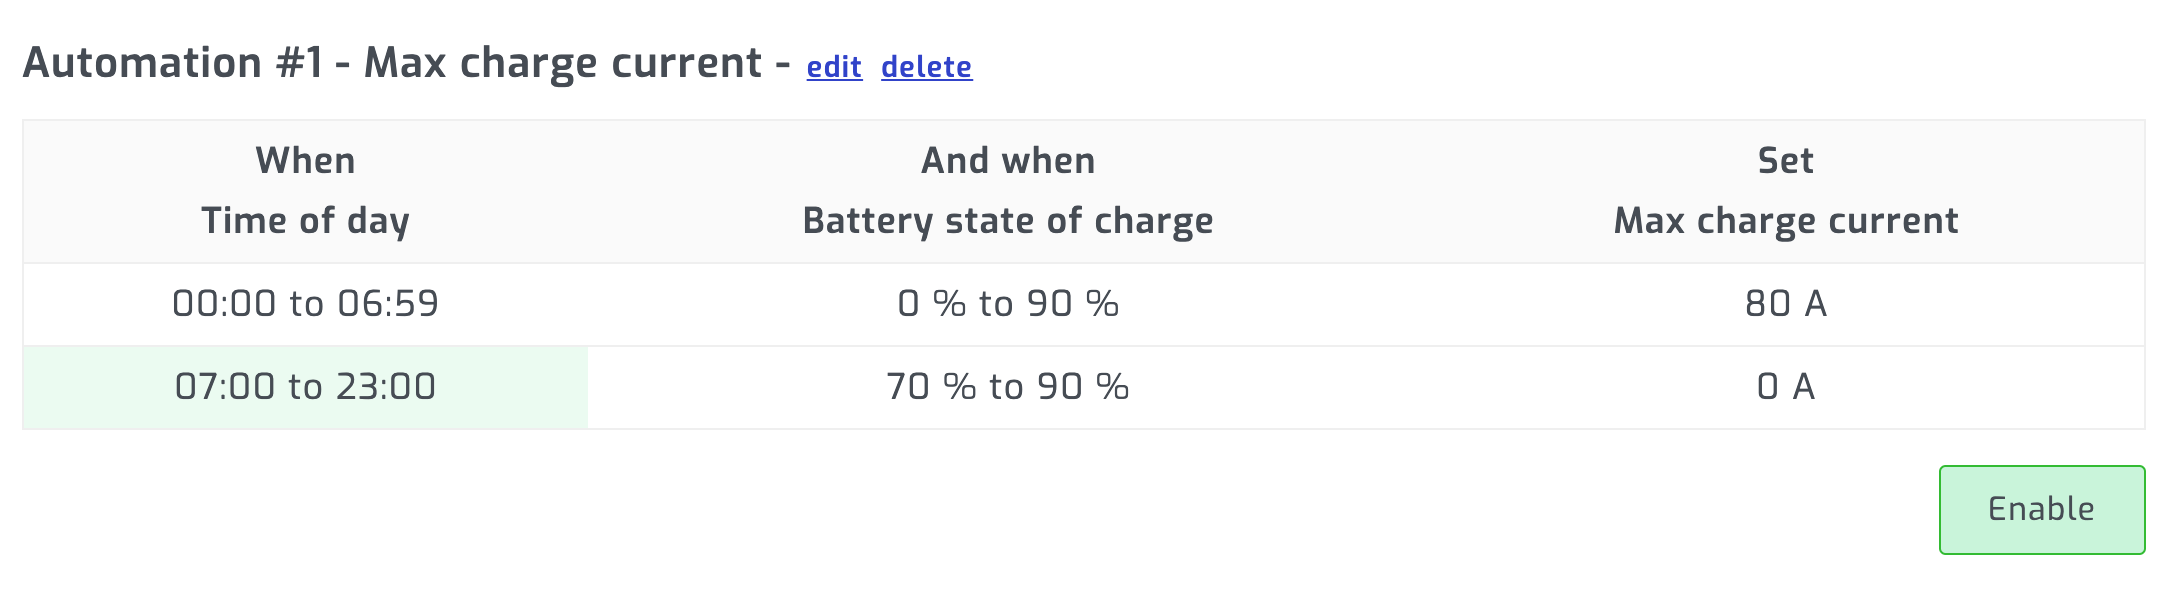Click the Max charge current column header

1786,221
